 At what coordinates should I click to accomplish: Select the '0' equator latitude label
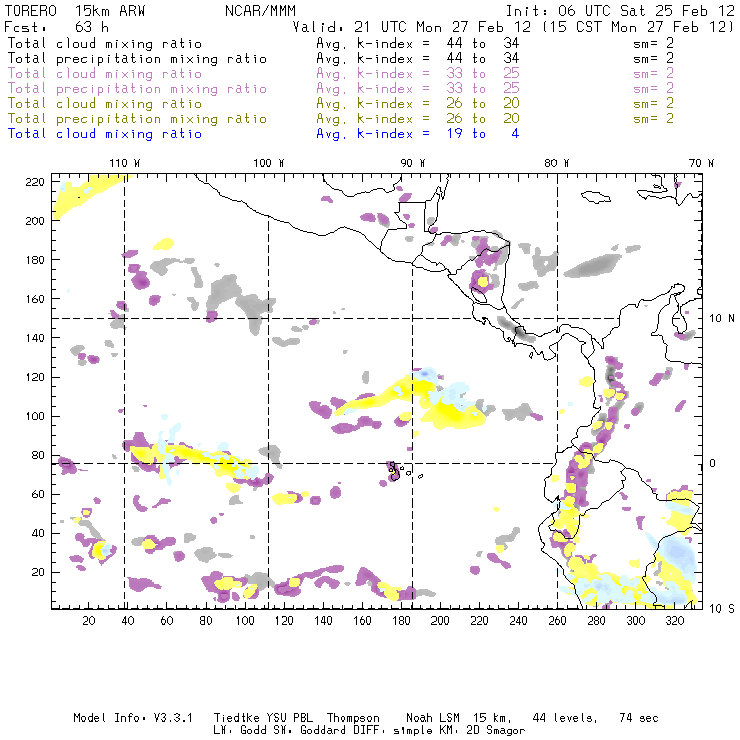pos(712,463)
